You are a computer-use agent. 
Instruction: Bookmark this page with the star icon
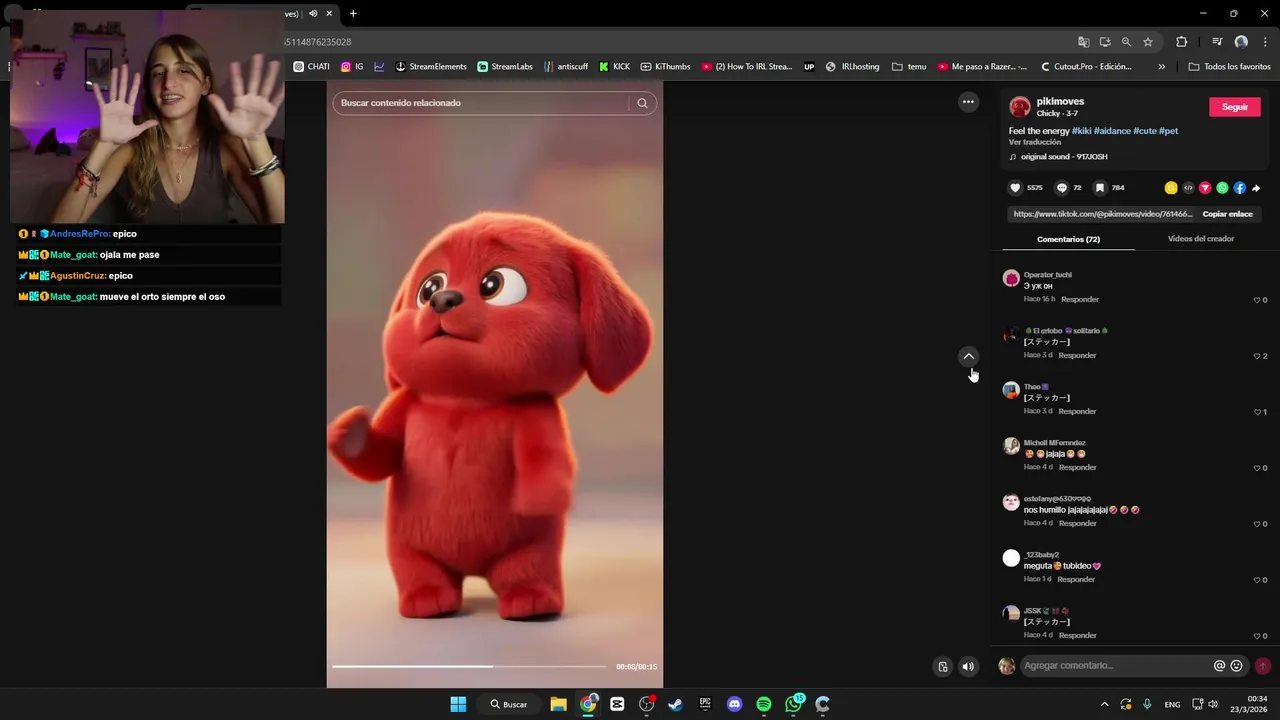1148,42
